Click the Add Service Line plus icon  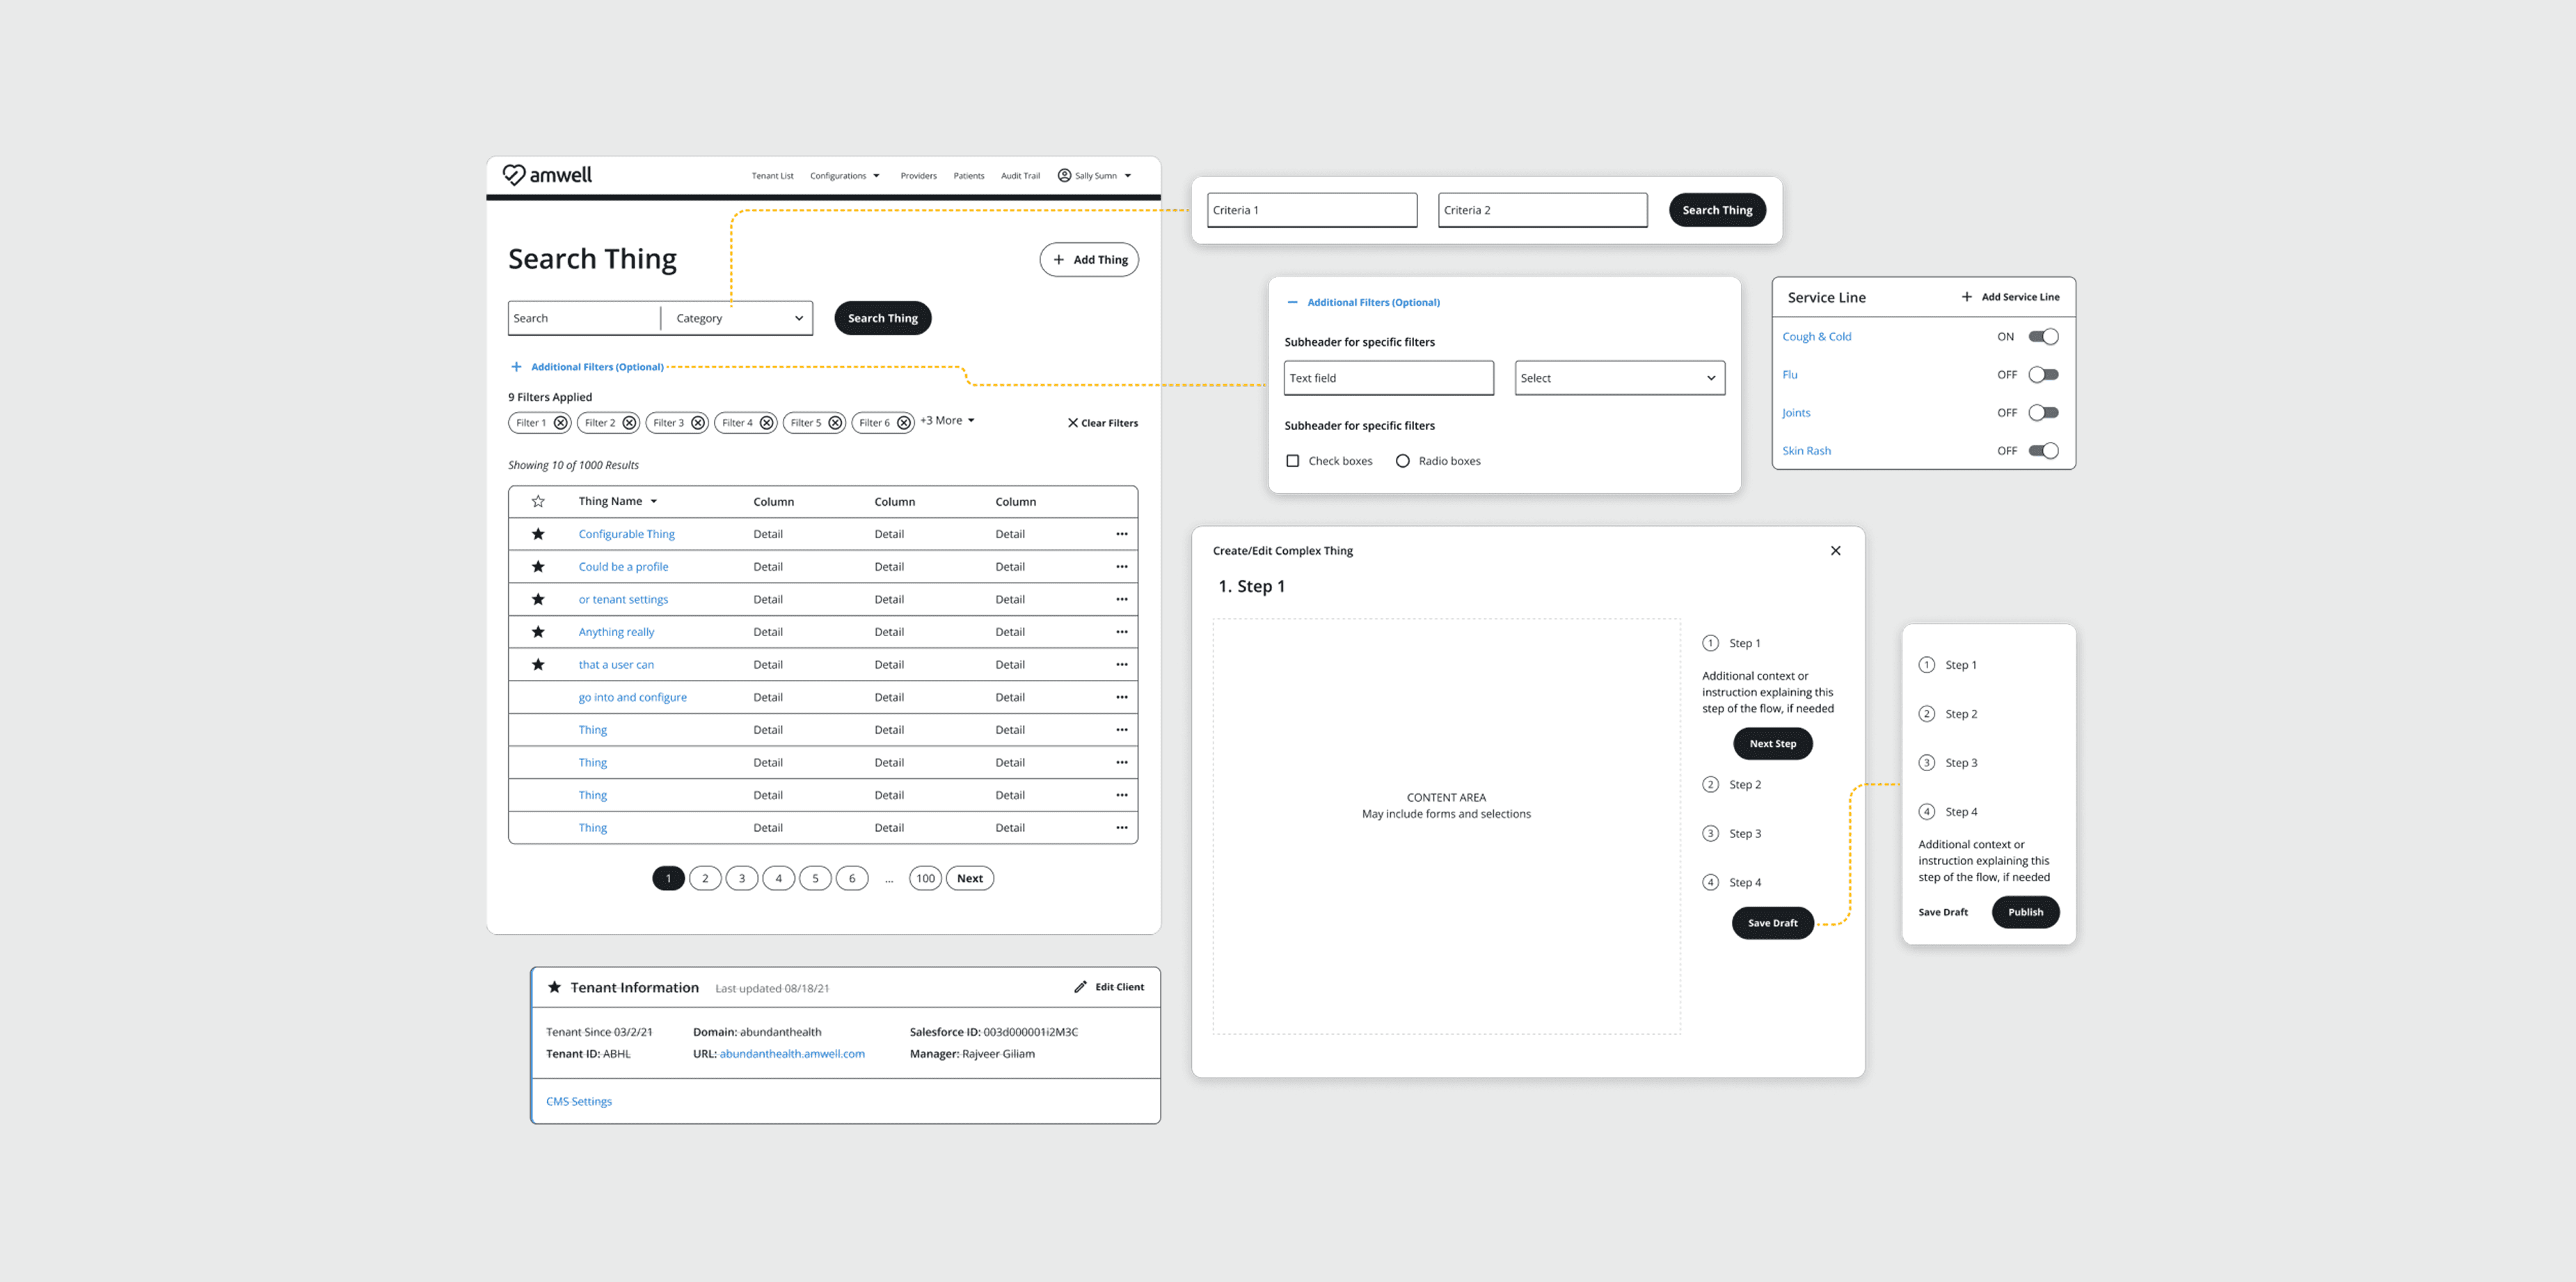pyautogui.click(x=1966, y=297)
